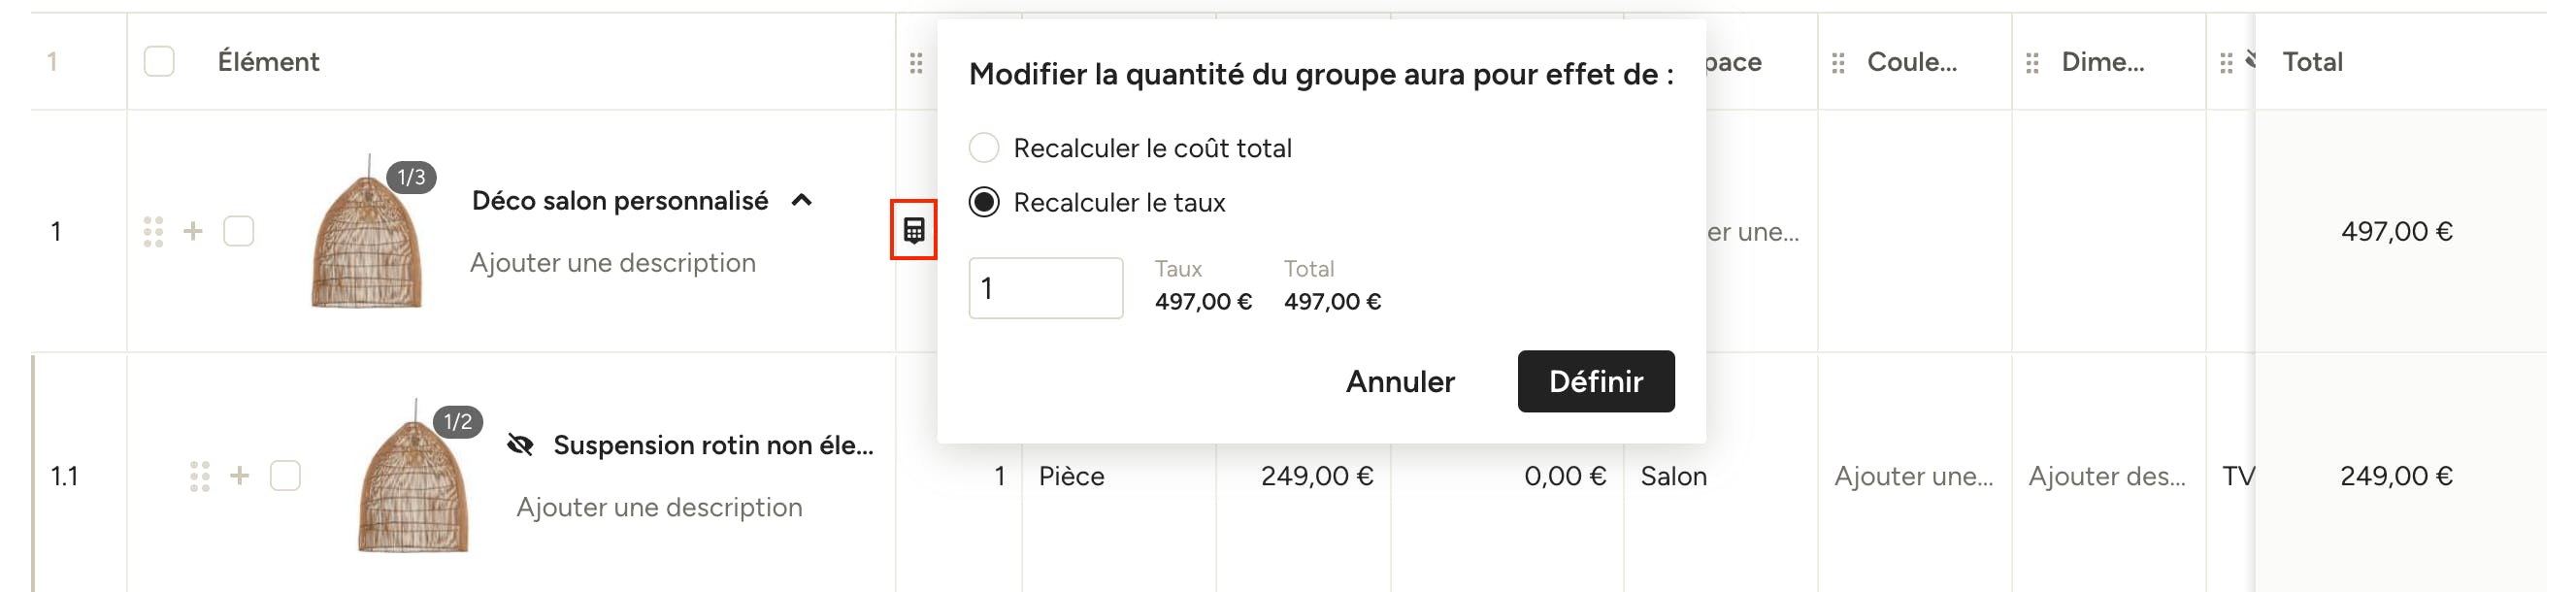
Task: Tick the select-all checkbox beside Élément
Action: click(x=159, y=61)
